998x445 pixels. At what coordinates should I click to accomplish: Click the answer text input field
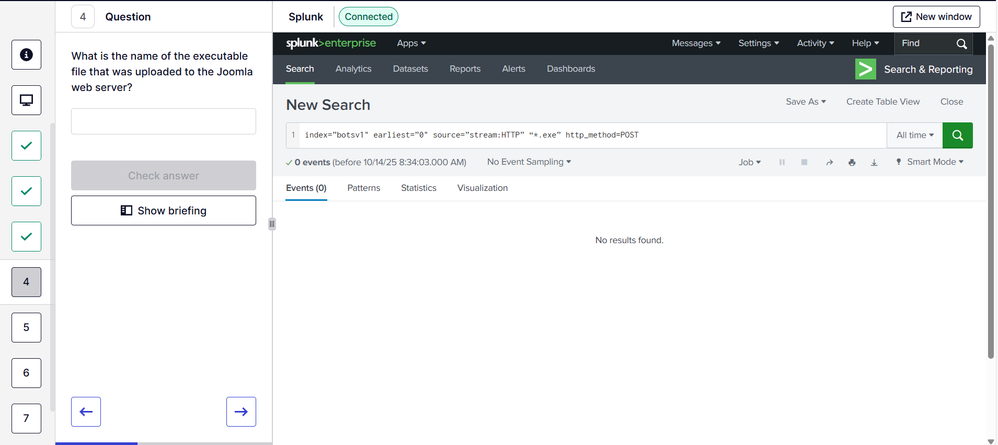point(163,121)
